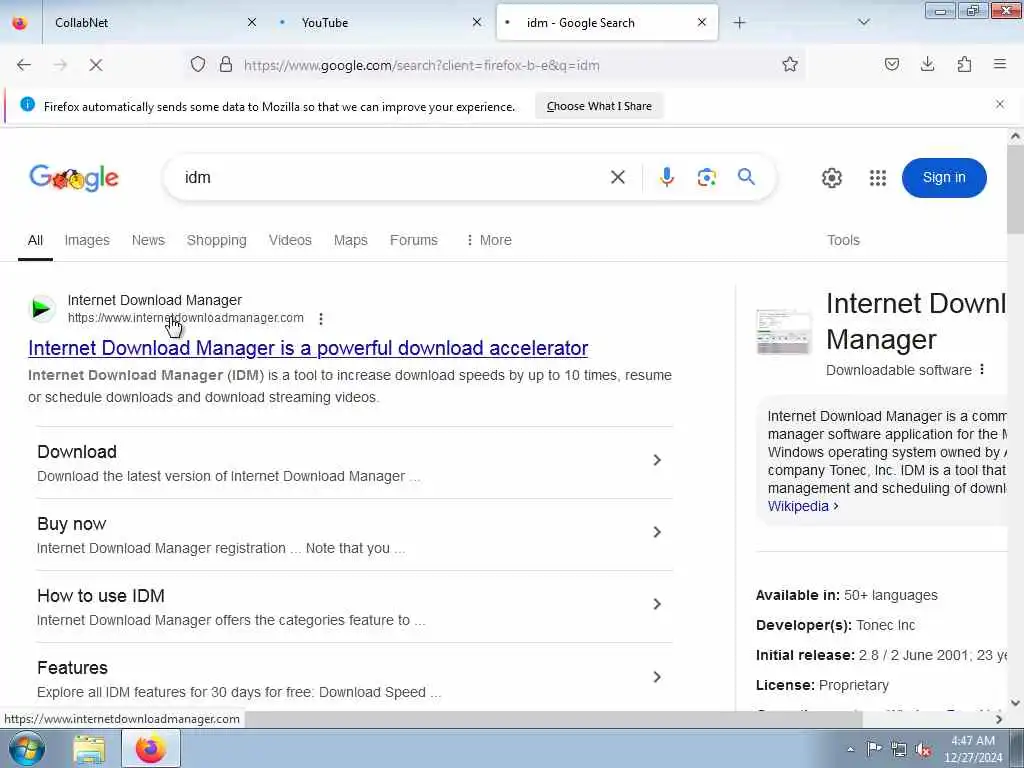
Task: Clear the search box text
Action: tap(618, 177)
